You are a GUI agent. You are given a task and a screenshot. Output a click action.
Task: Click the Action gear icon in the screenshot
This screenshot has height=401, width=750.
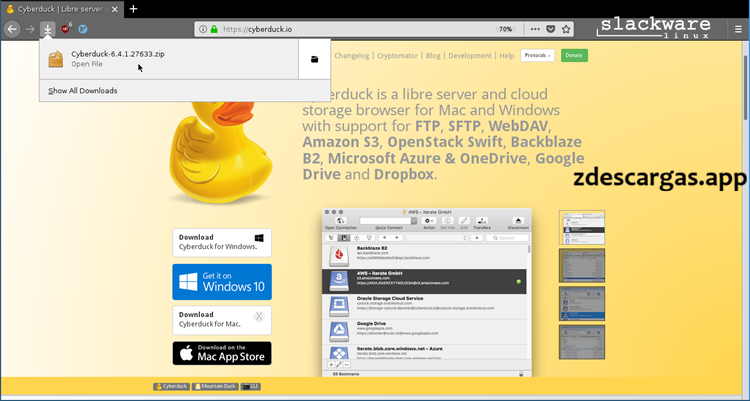(429, 221)
